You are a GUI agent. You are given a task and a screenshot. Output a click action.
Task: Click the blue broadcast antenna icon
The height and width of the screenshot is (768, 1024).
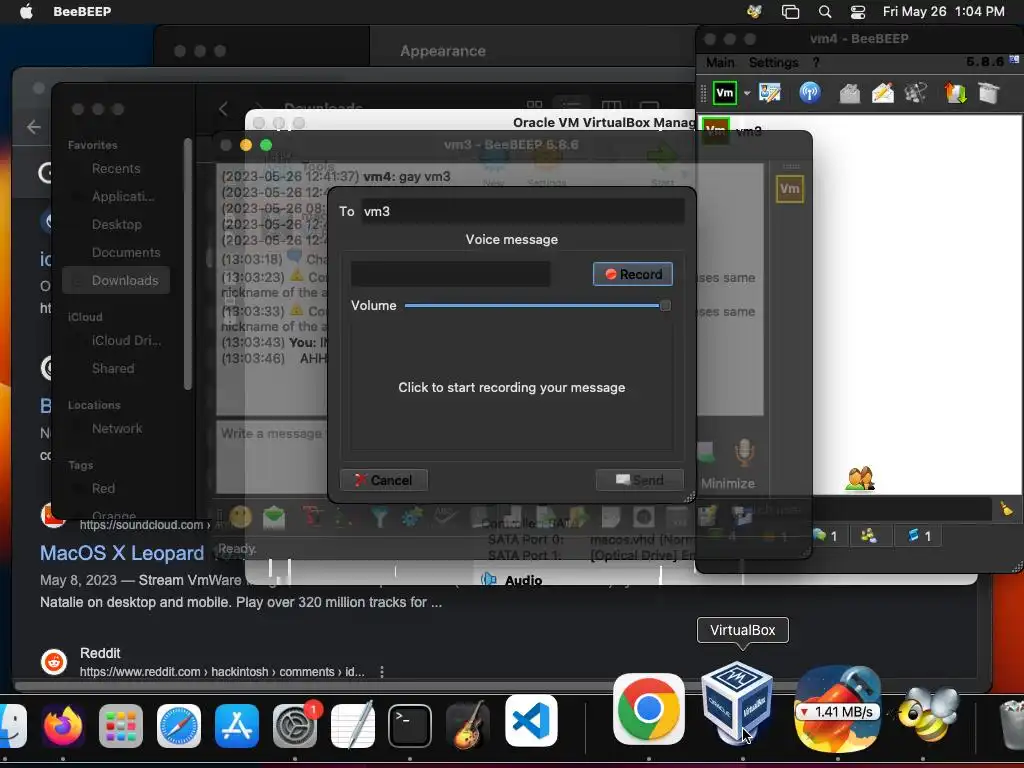click(x=810, y=93)
